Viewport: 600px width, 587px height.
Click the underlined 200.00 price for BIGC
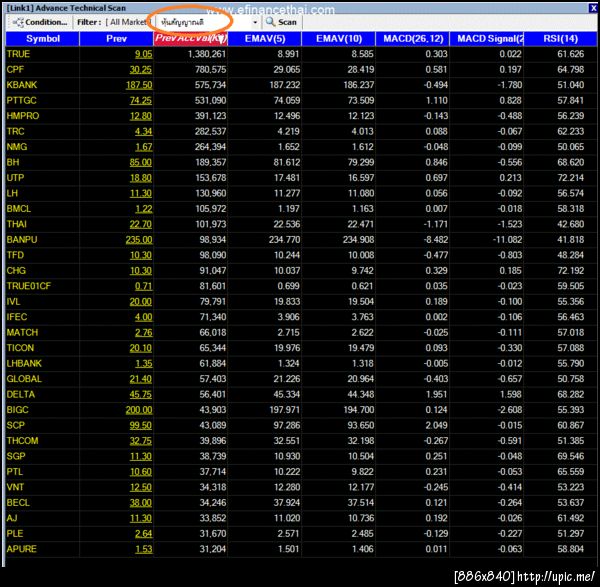139,410
